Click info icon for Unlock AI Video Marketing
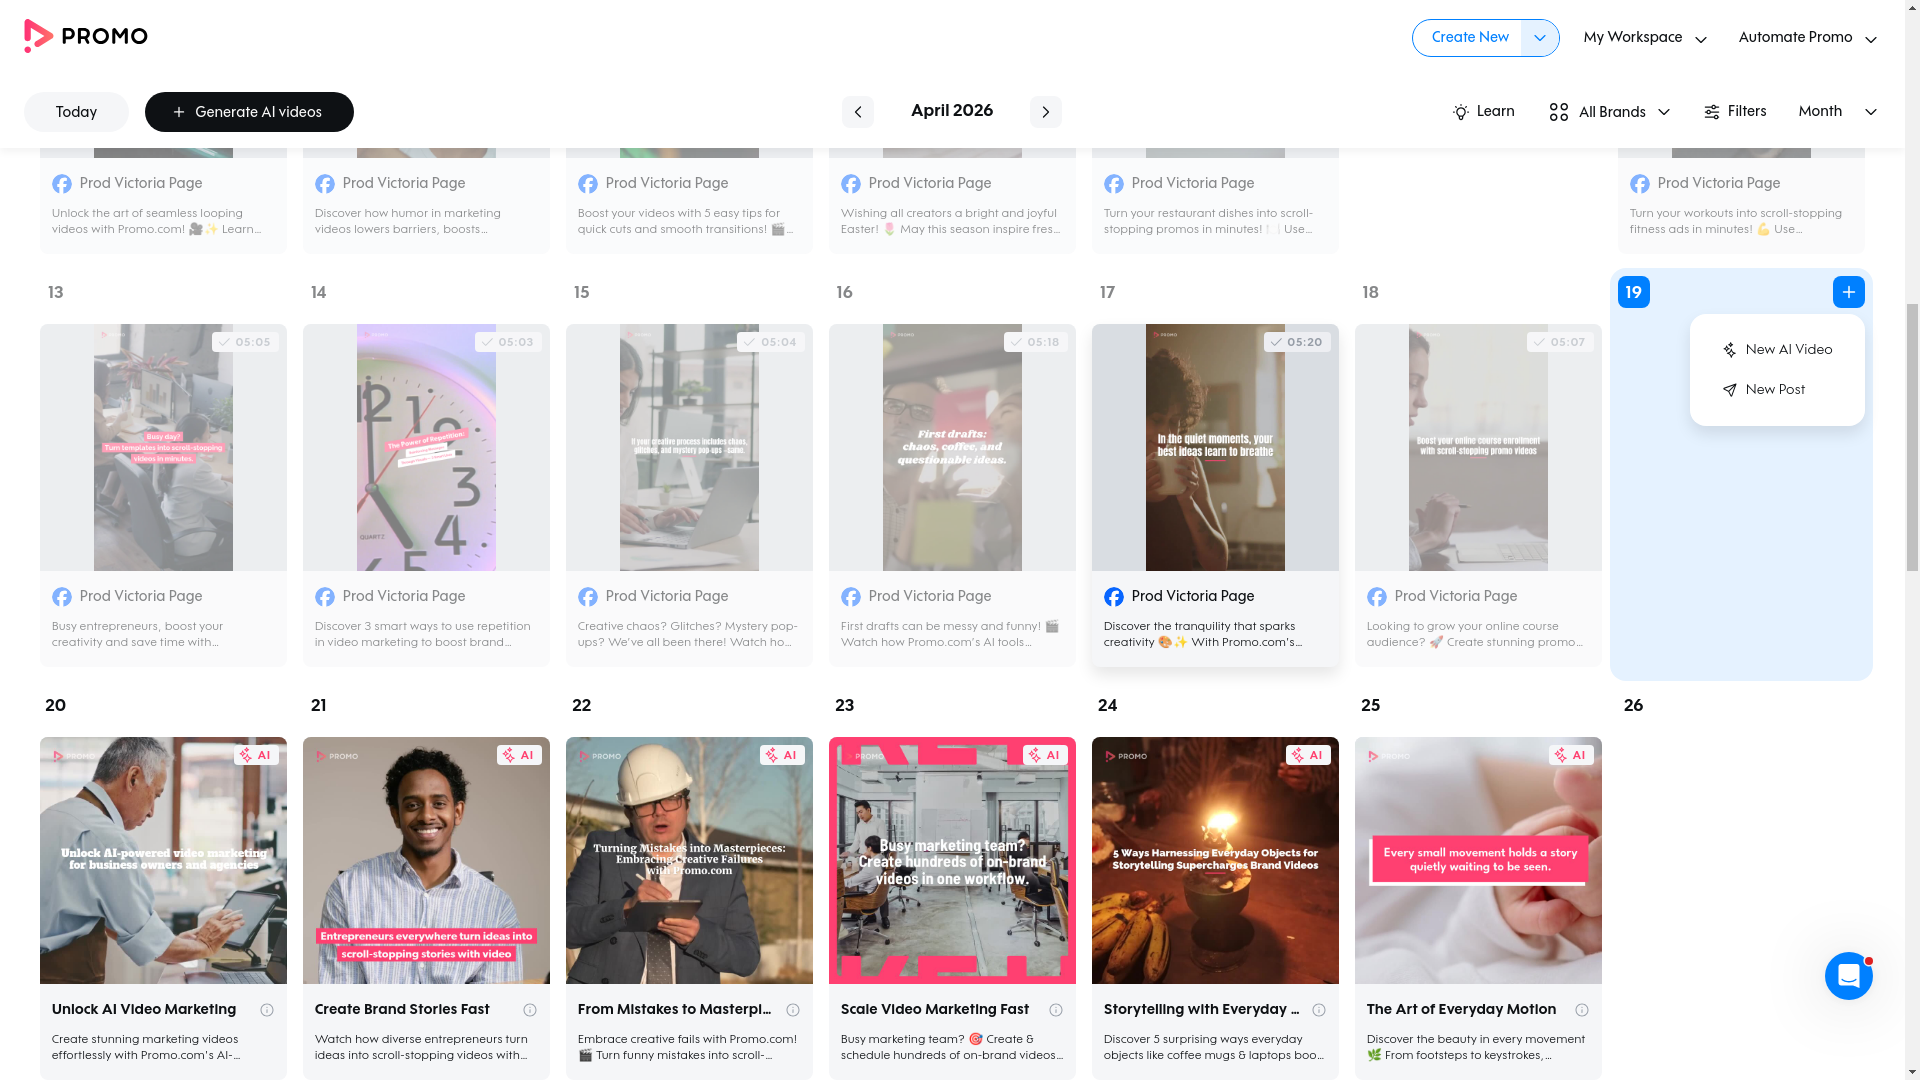 pos(267,1010)
